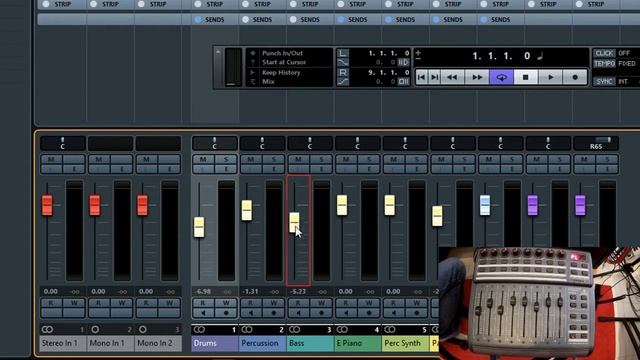Open edit channel settings for Bass
The width and height of the screenshot is (640, 360).
[321, 169]
